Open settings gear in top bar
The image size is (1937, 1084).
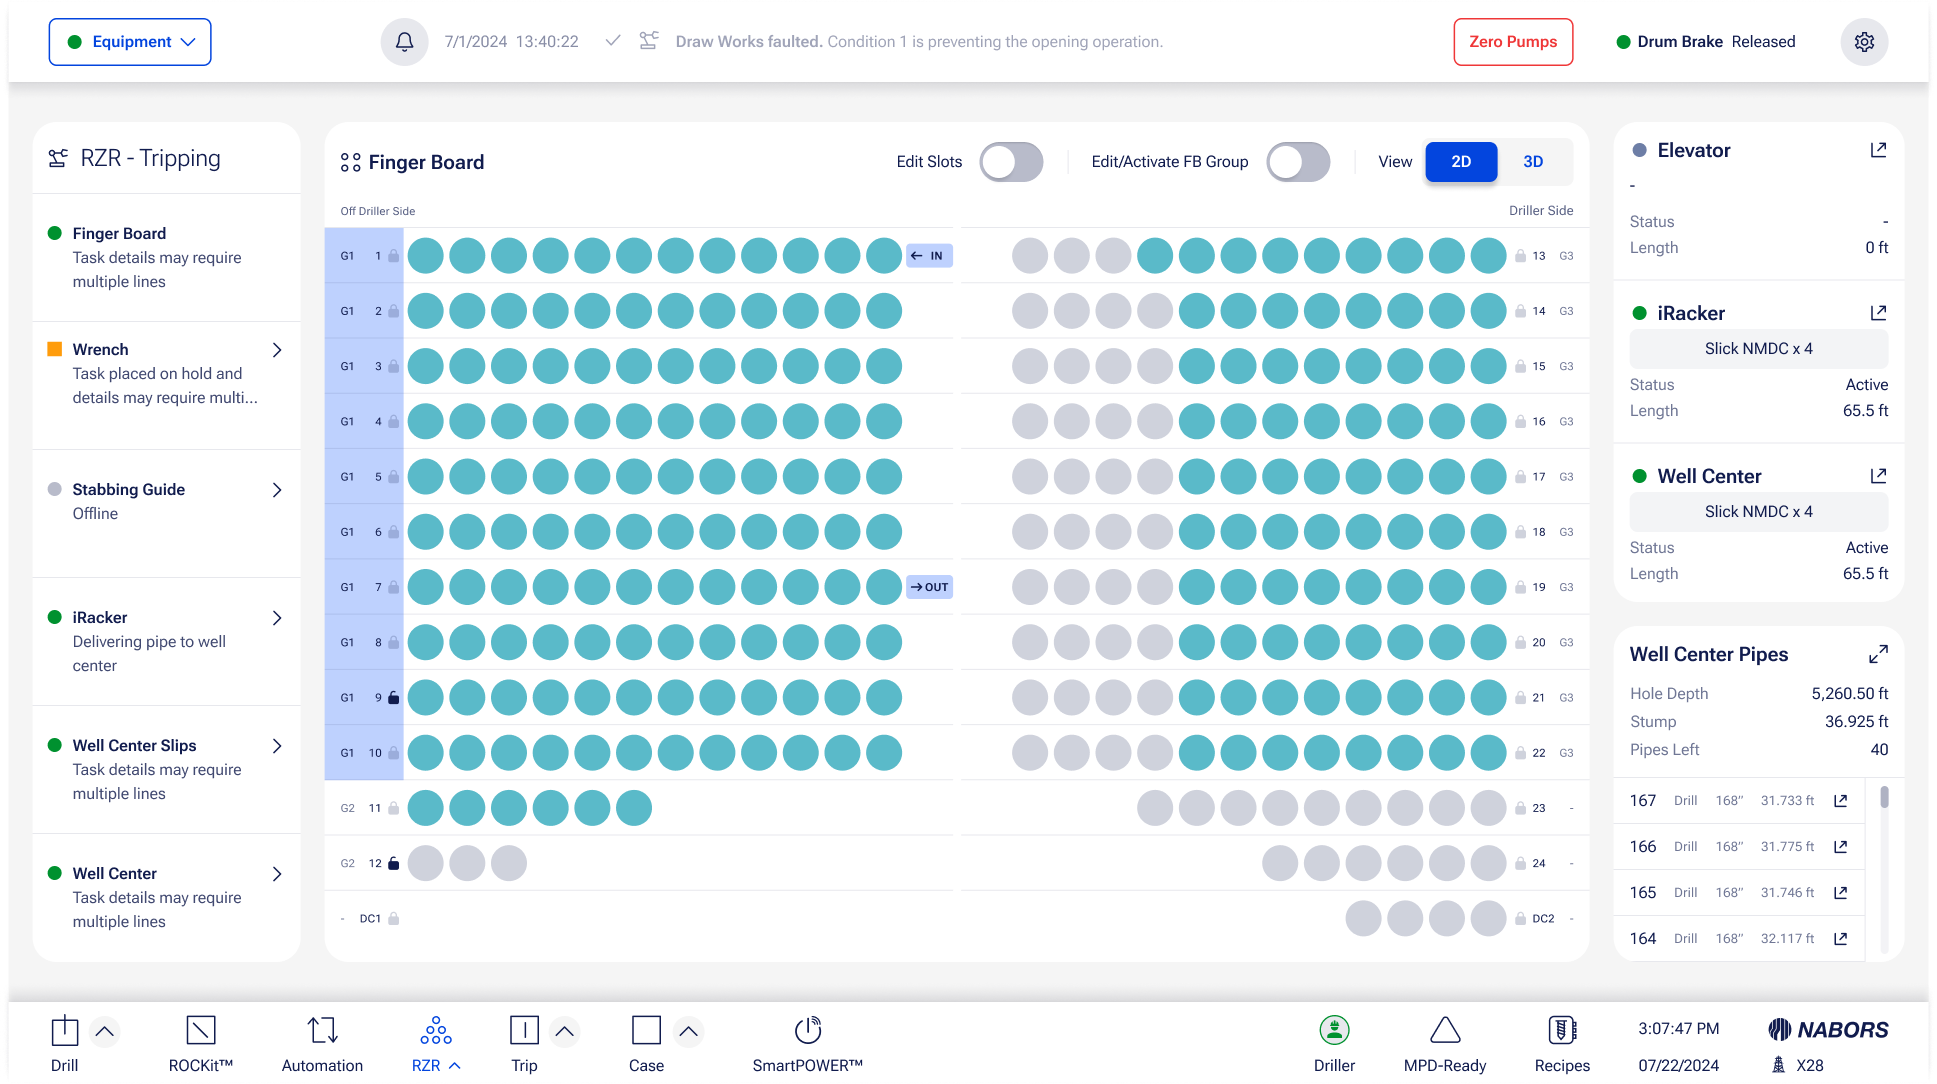tap(1864, 42)
